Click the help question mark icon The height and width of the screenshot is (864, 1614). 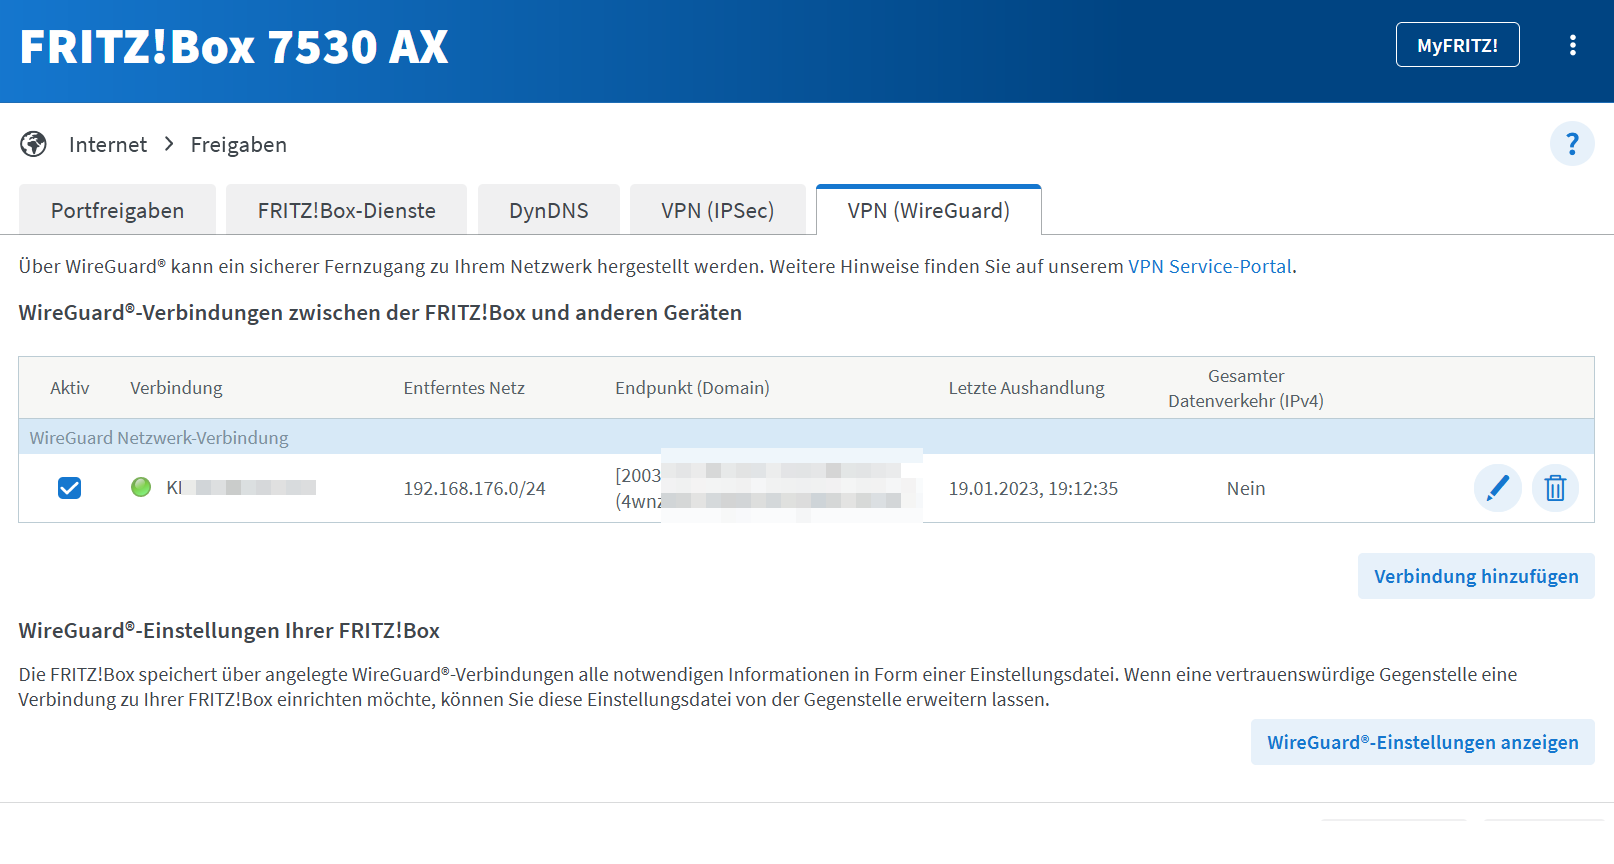click(1572, 144)
